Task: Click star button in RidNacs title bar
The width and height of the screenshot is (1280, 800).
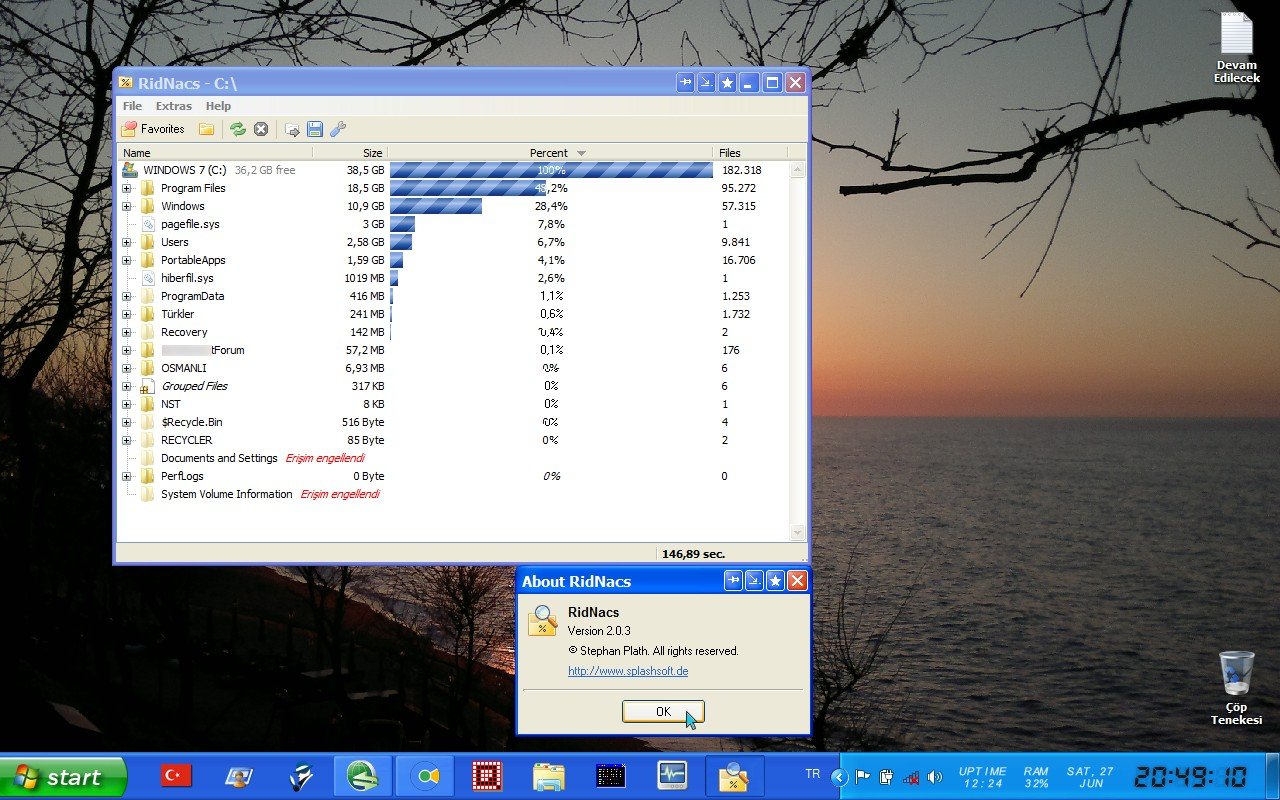Action: 728,83
